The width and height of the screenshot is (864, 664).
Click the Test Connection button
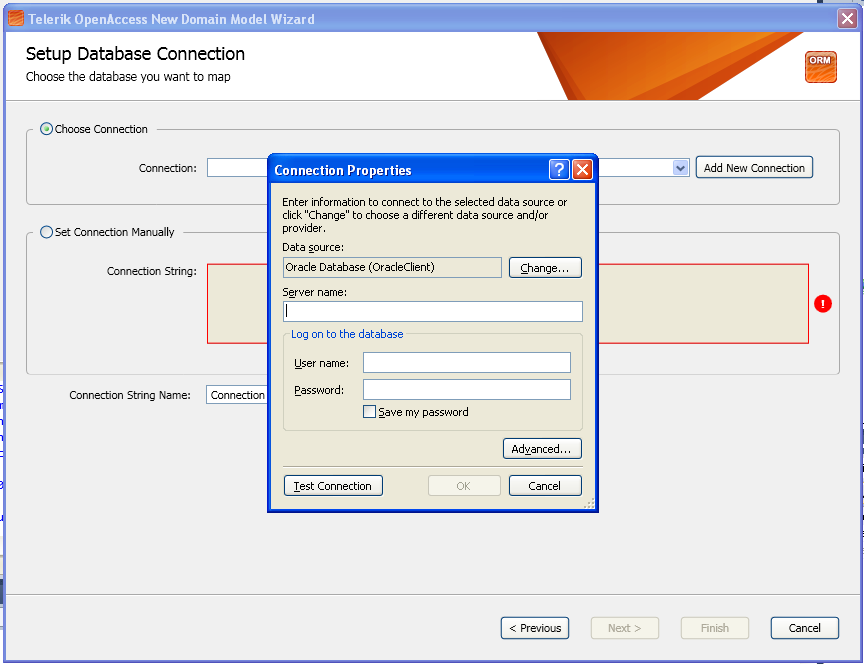coord(333,486)
